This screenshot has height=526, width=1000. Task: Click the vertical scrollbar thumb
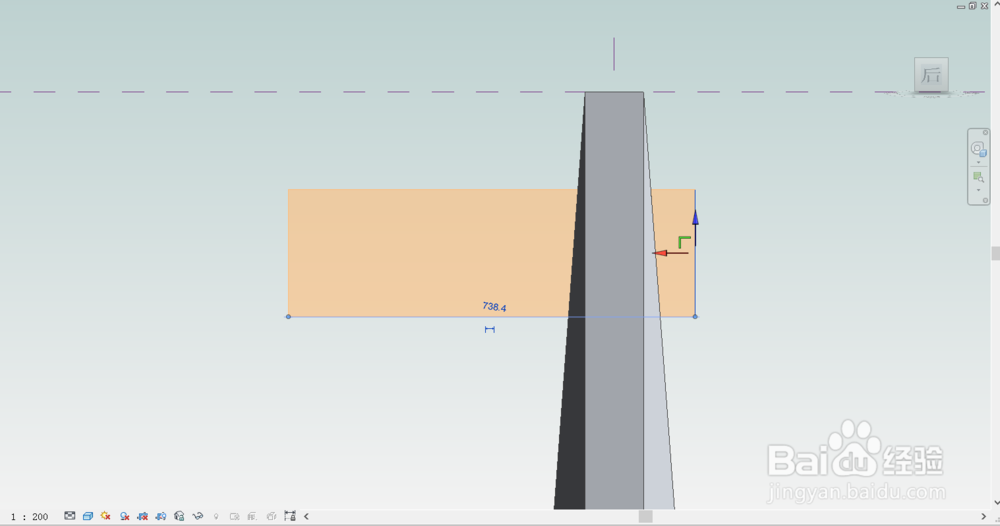(996, 253)
